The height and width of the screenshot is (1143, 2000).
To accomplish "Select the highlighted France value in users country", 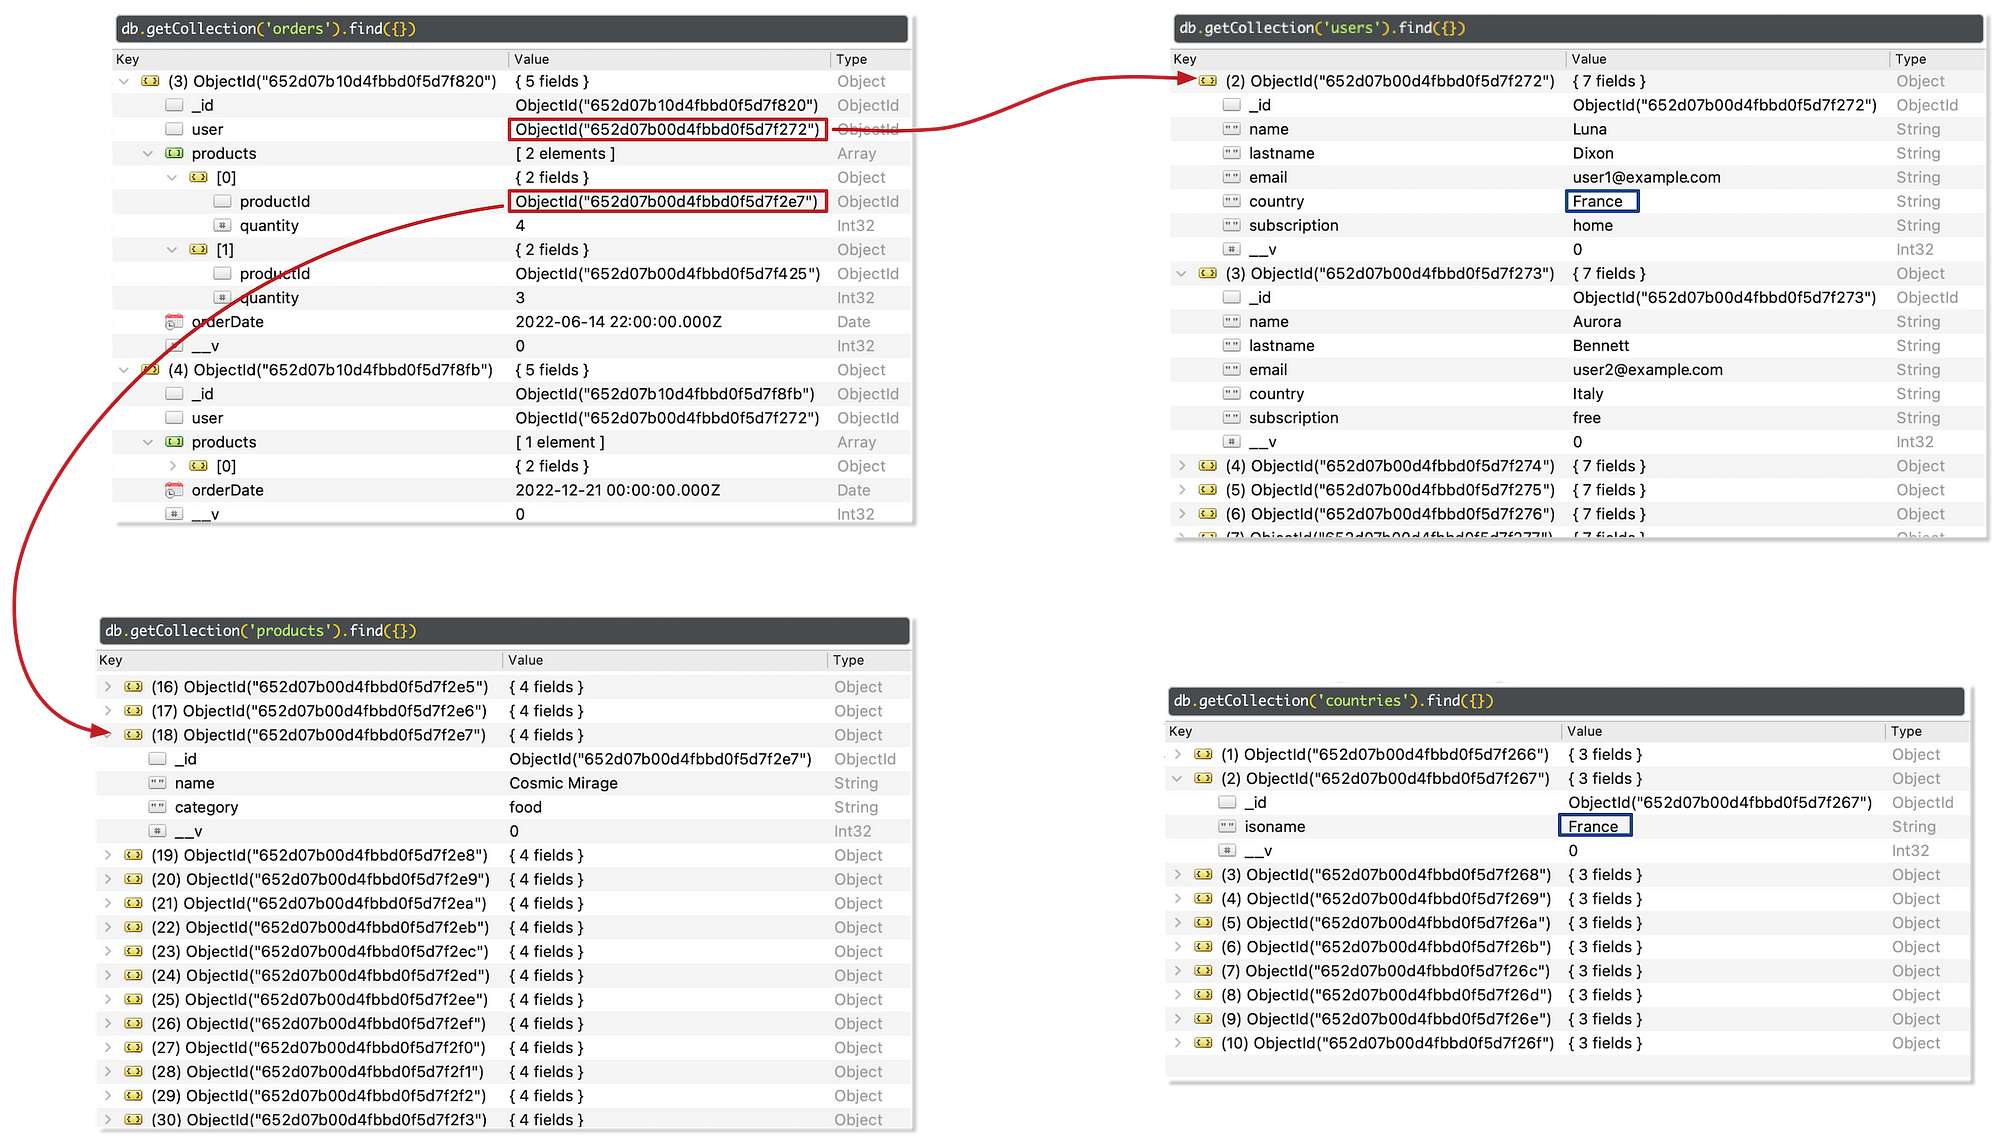I will (1601, 201).
